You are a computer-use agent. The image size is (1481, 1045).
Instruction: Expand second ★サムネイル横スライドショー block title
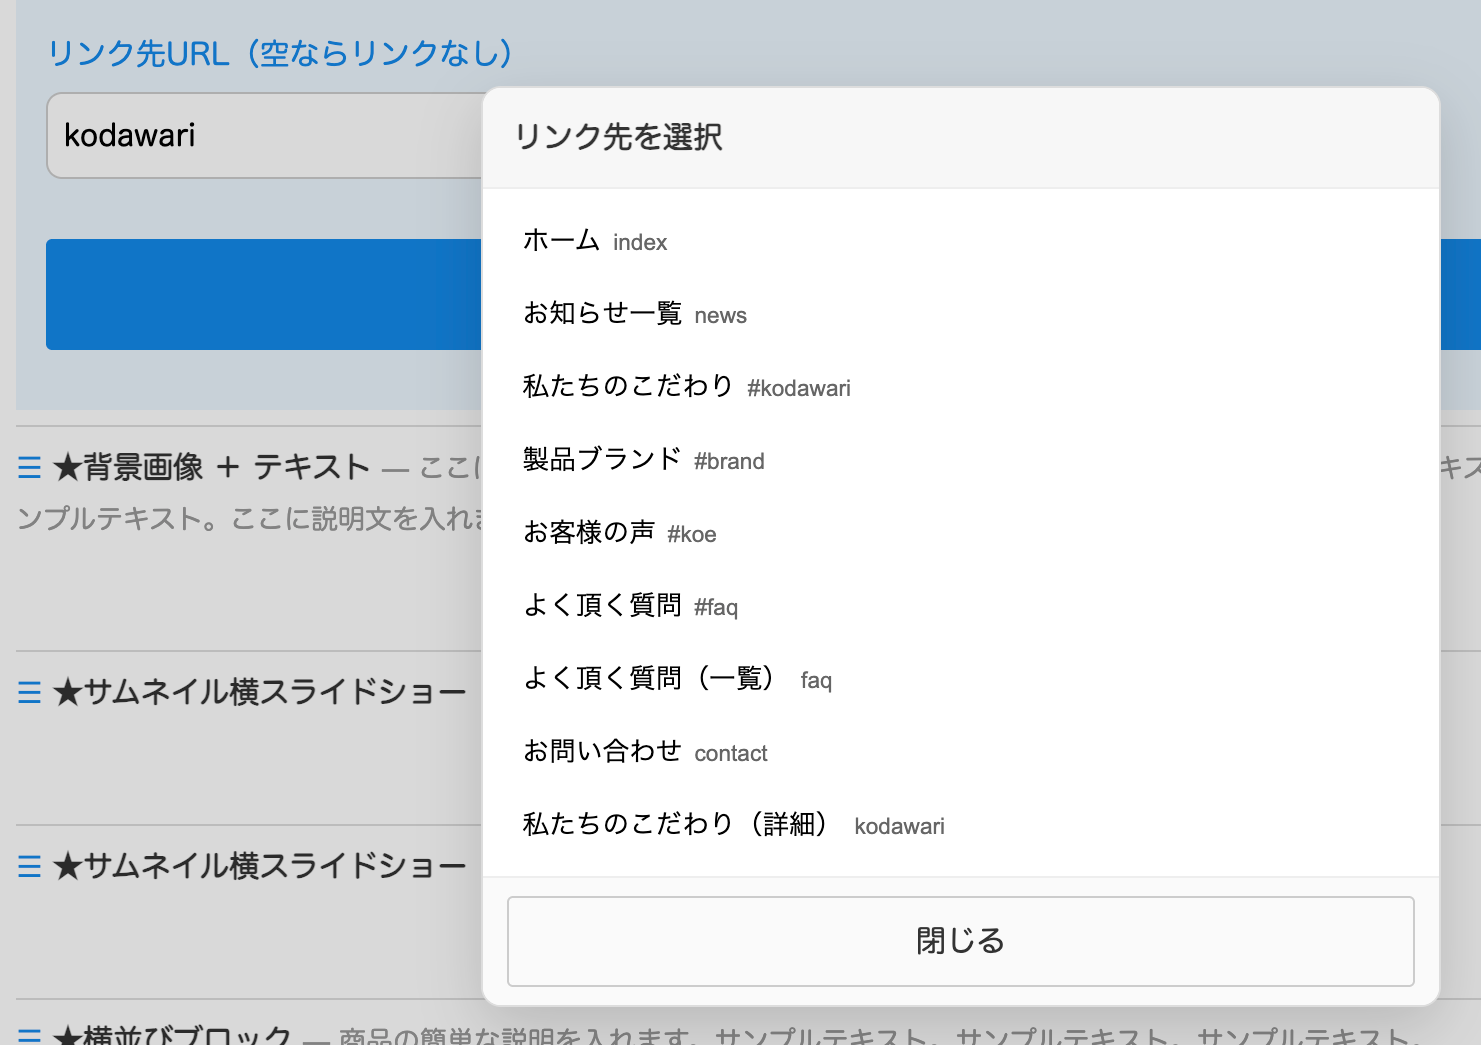(x=259, y=866)
